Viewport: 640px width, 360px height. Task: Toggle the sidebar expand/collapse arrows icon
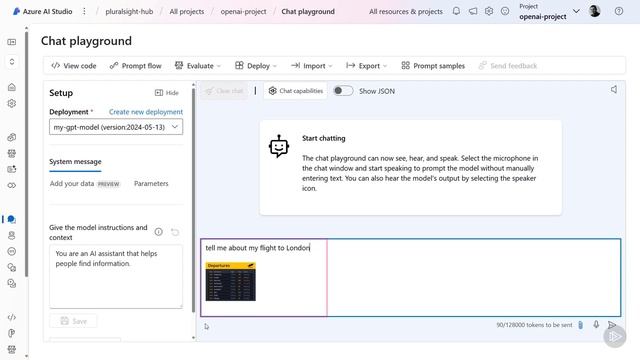tap(12, 62)
